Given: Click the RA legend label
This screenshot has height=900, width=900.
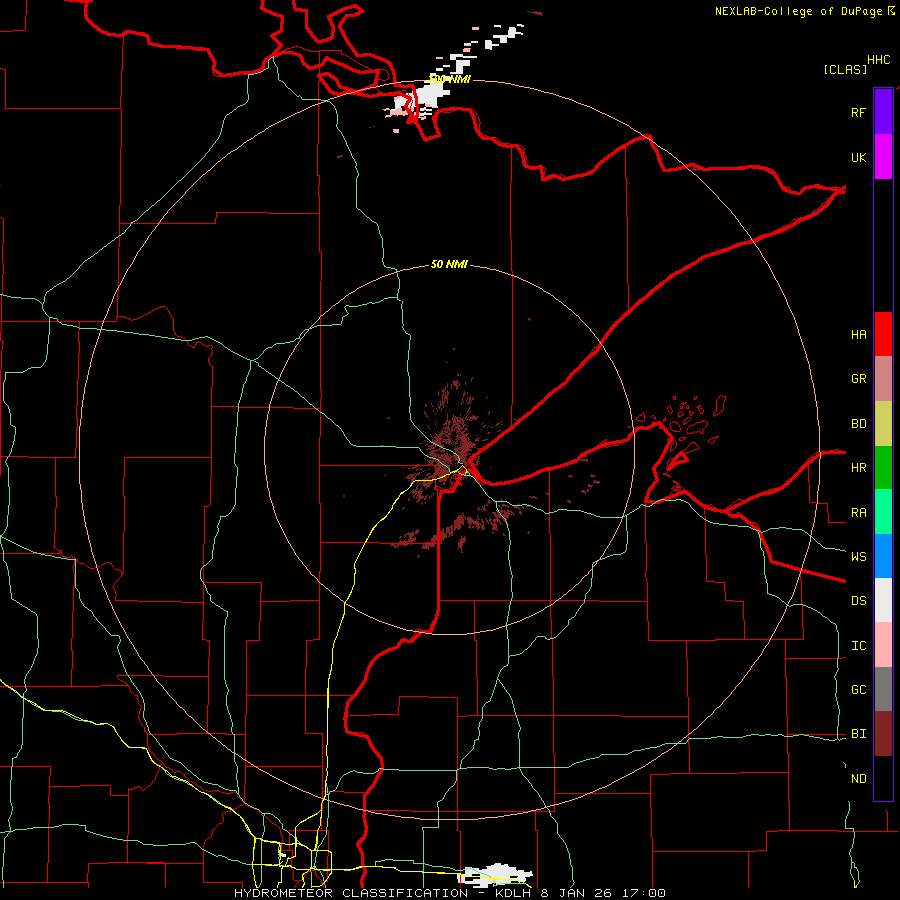Looking at the screenshot, I should pyautogui.click(x=858, y=513).
